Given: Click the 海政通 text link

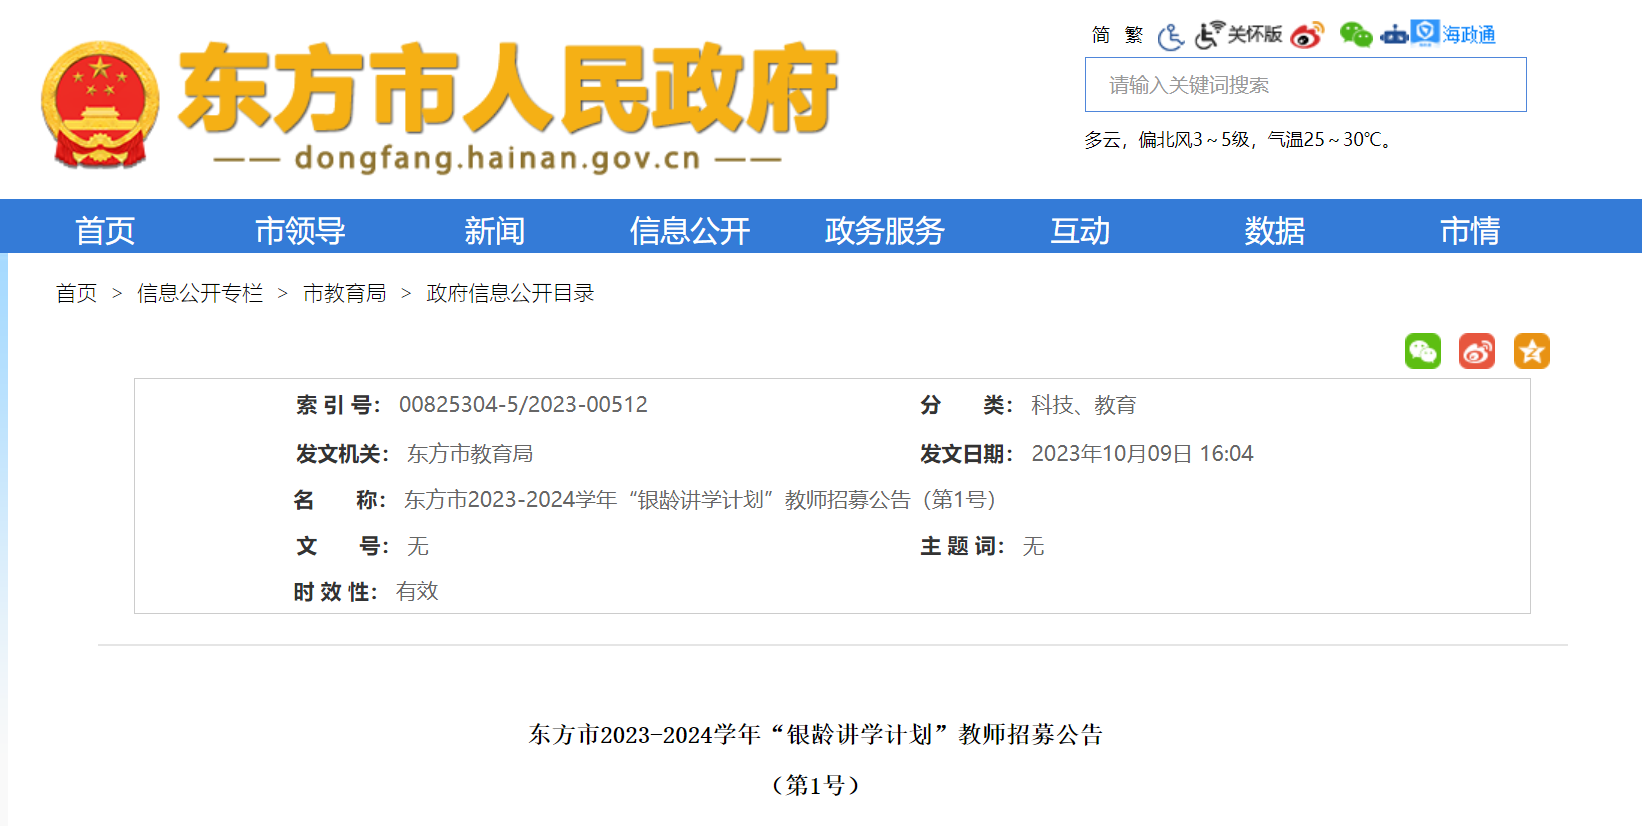Looking at the screenshot, I should pos(1469,35).
